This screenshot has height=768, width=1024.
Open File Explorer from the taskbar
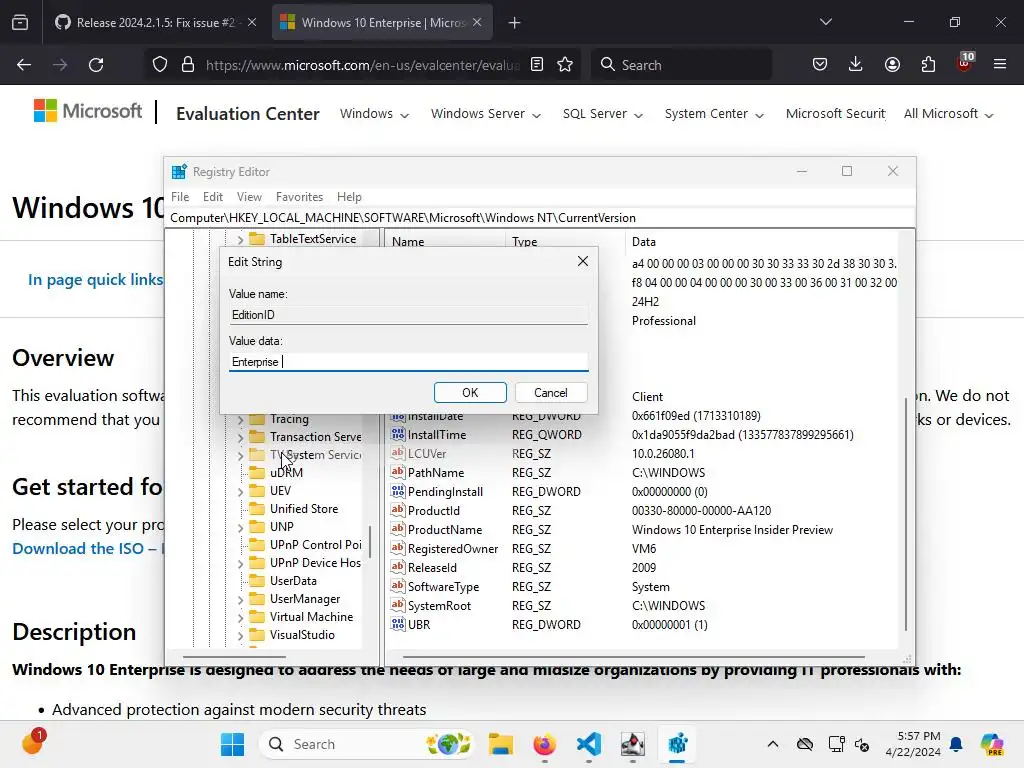point(500,744)
